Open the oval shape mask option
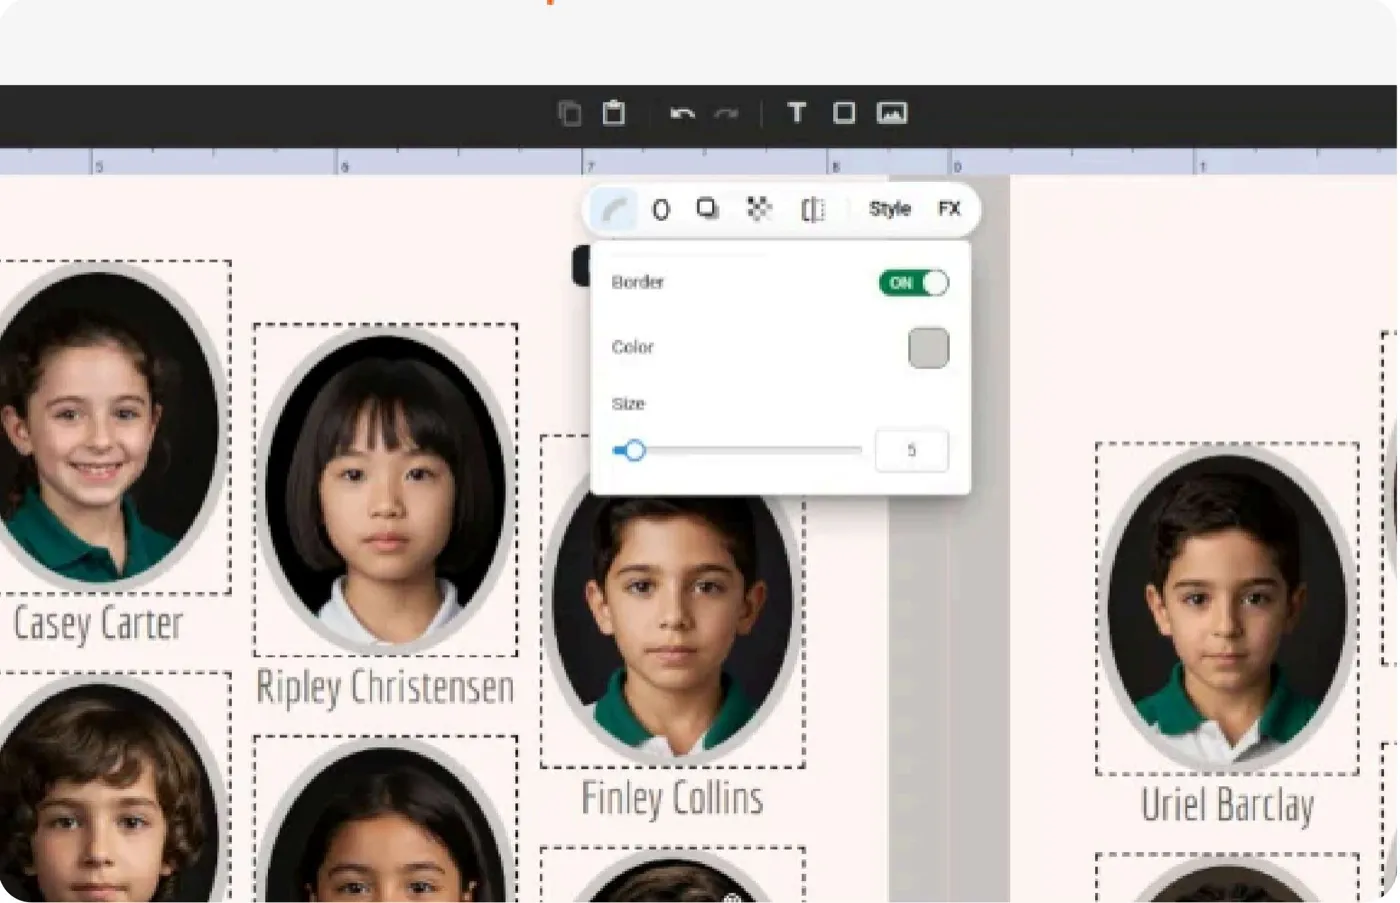This screenshot has height=903, width=1400. point(661,209)
